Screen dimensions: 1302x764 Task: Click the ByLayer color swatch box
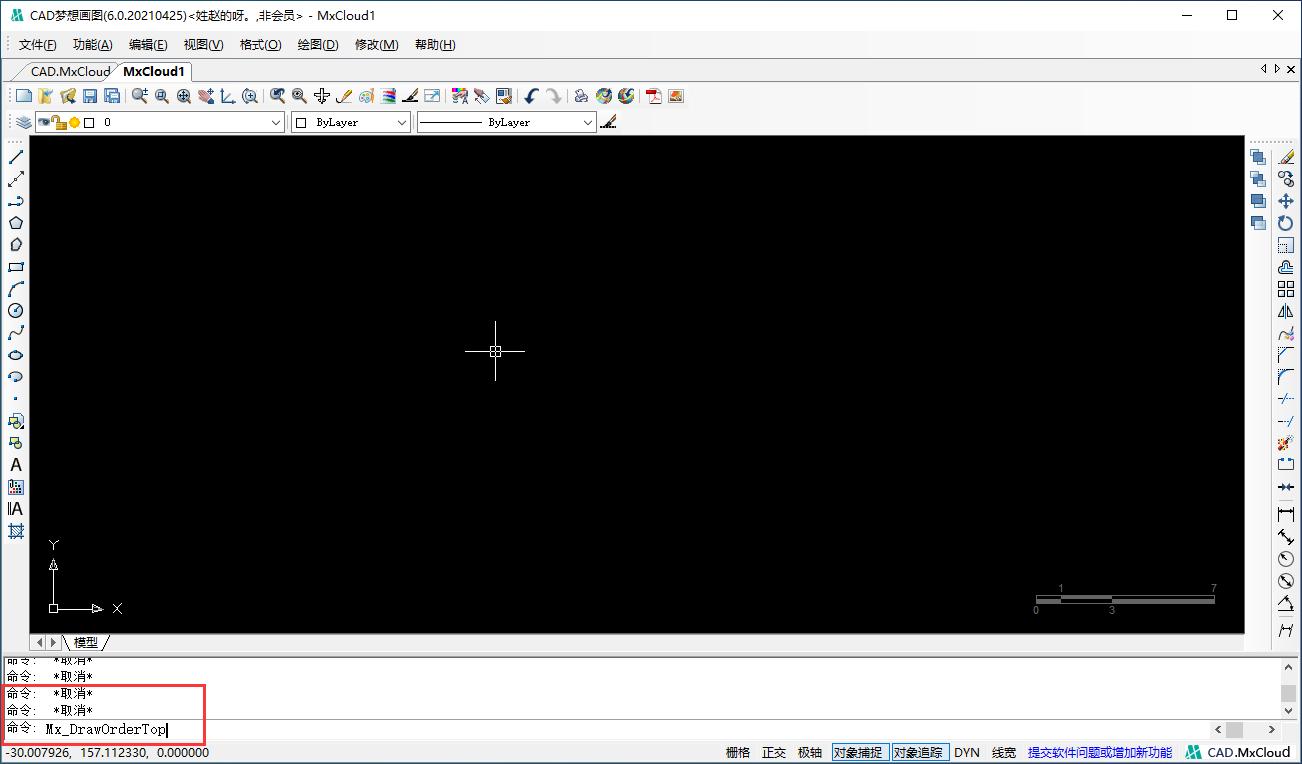click(x=301, y=122)
